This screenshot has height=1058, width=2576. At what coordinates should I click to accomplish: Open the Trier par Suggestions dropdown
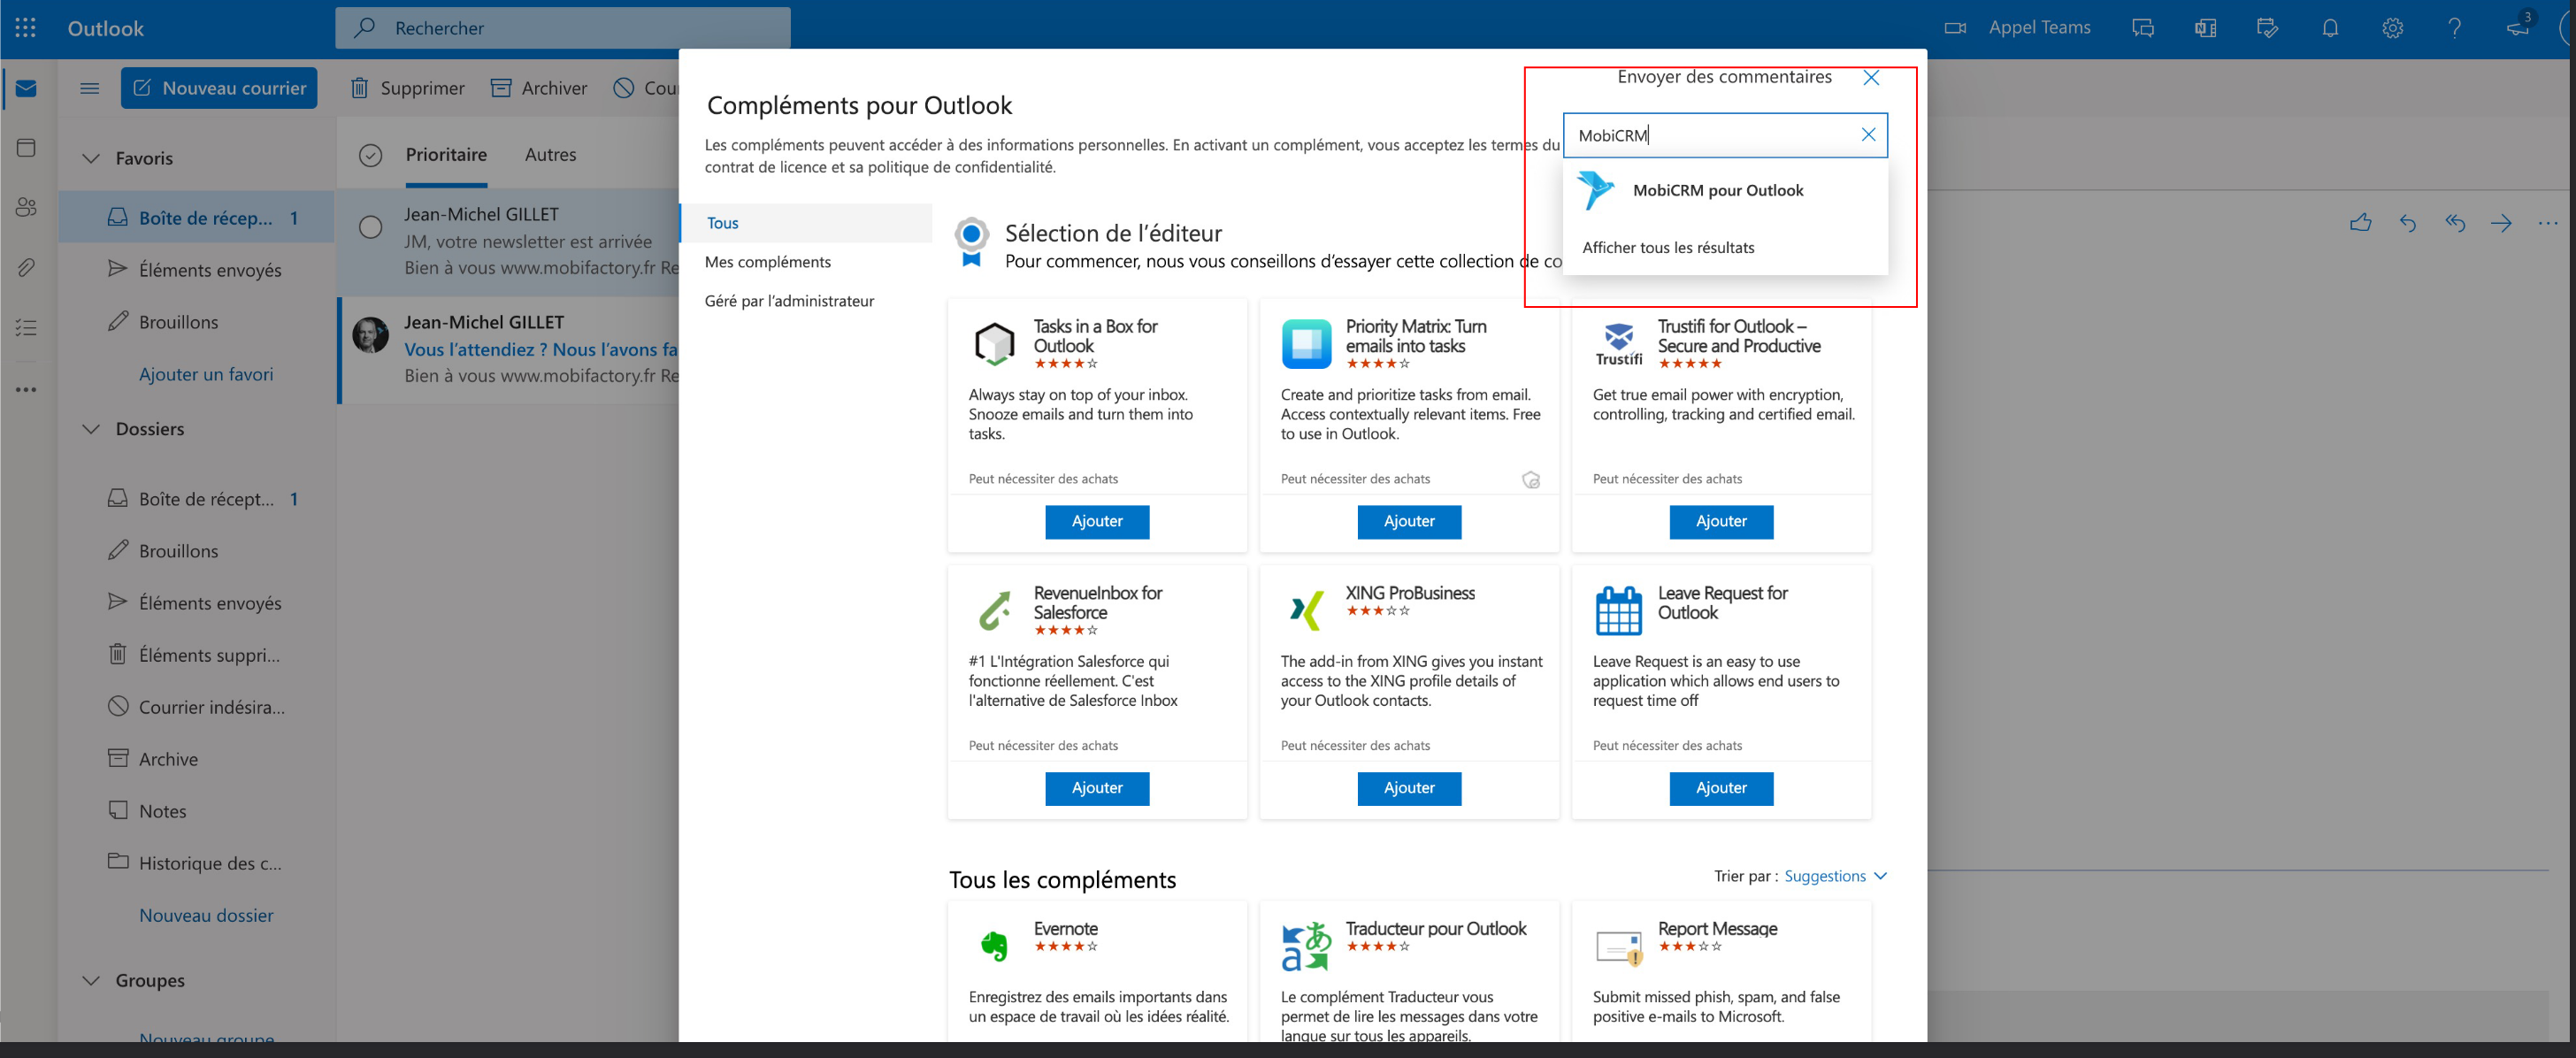point(1836,876)
